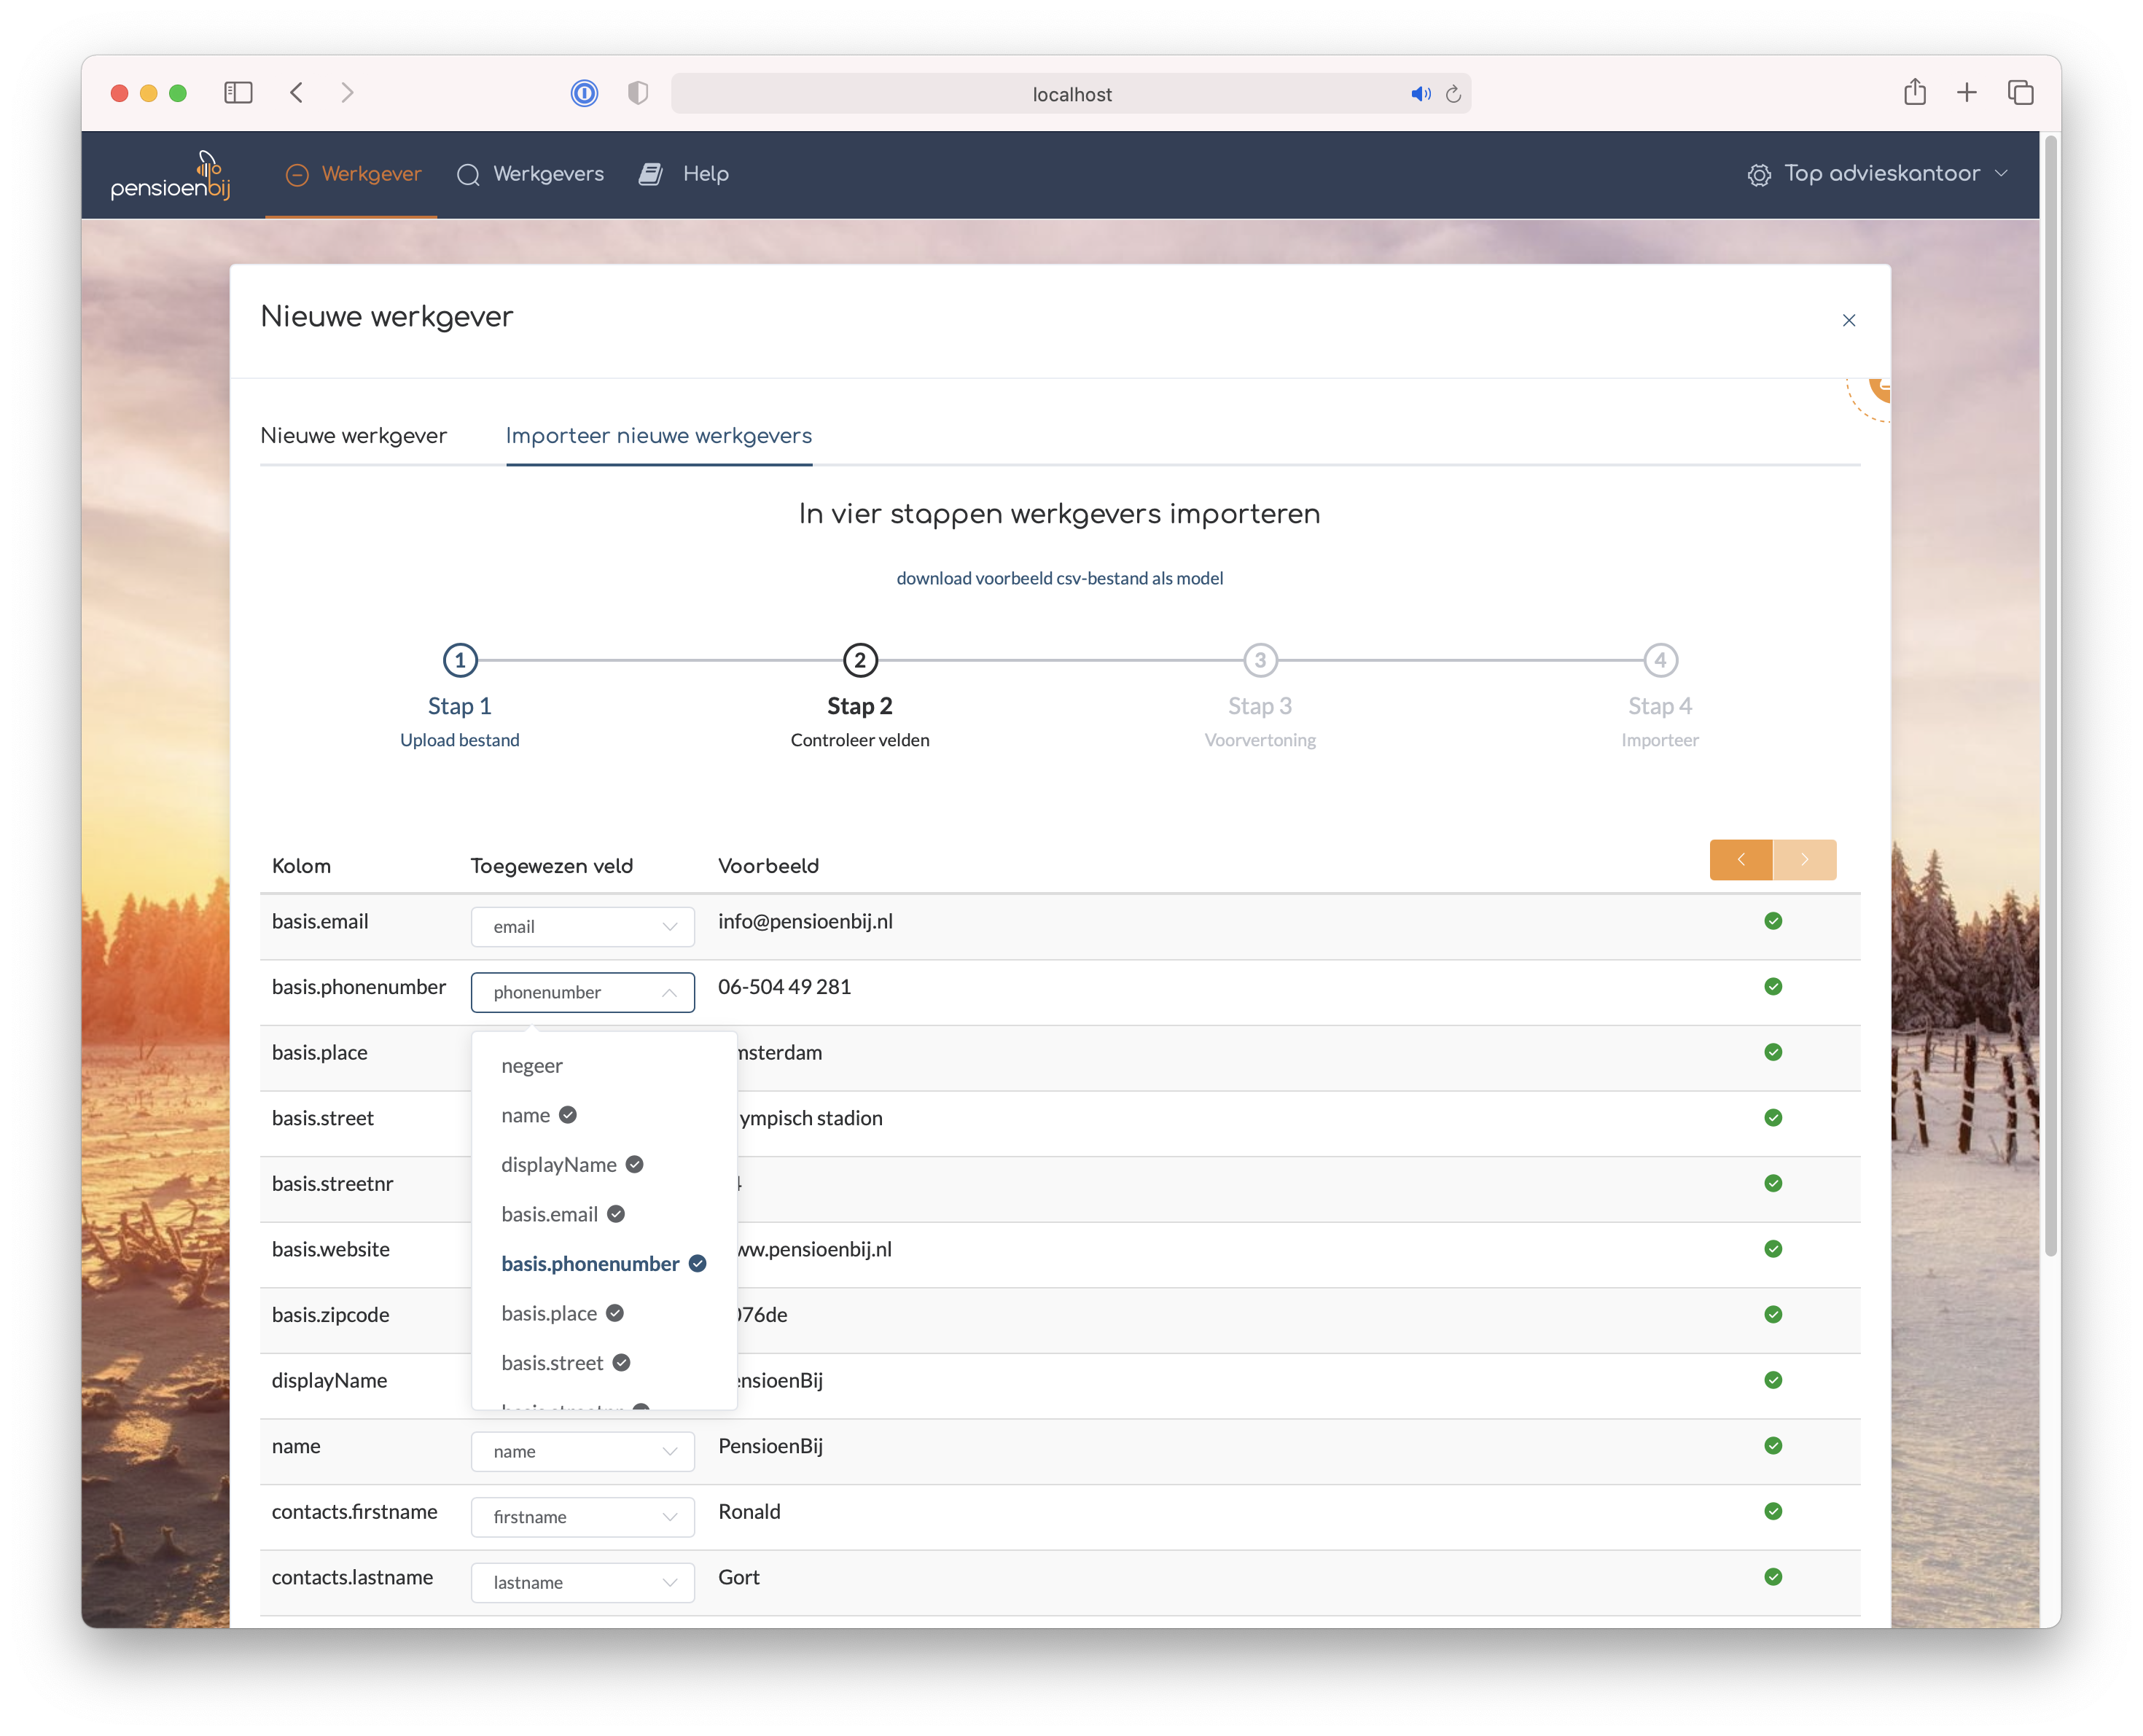Click the Toegewezen veld column header

click(x=552, y=866)
